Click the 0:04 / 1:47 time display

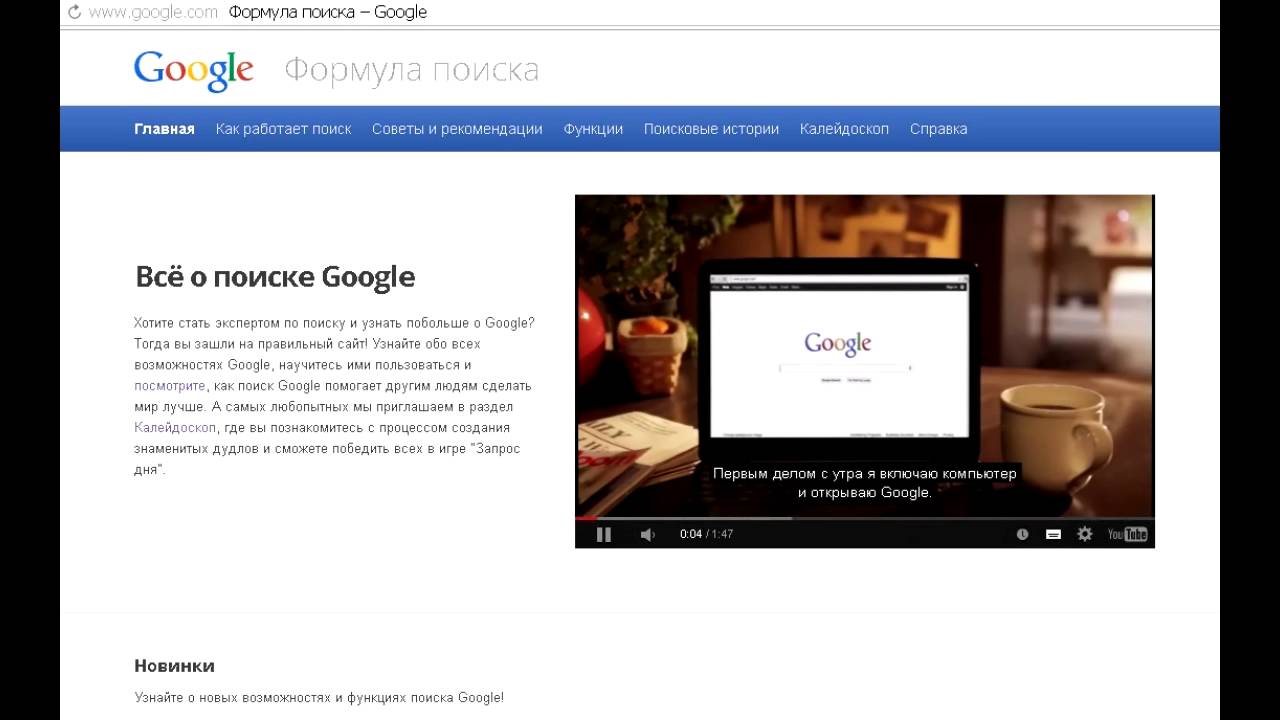(706, 534)
